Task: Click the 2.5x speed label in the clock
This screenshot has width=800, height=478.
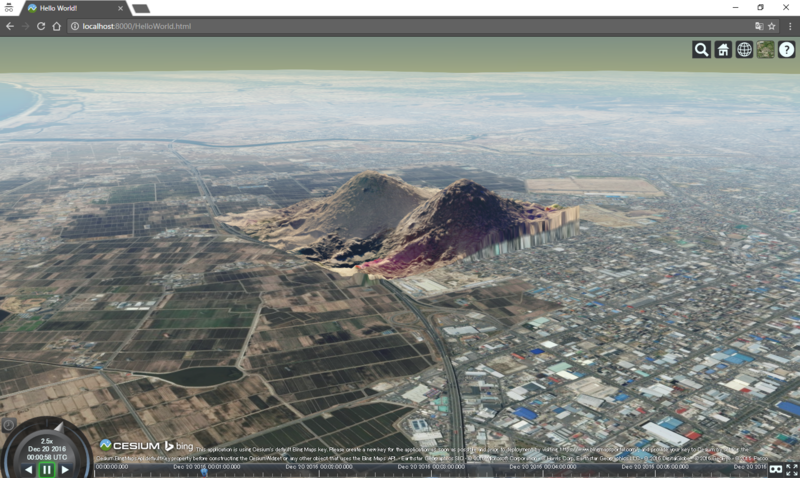Action: tap(46, 441)
